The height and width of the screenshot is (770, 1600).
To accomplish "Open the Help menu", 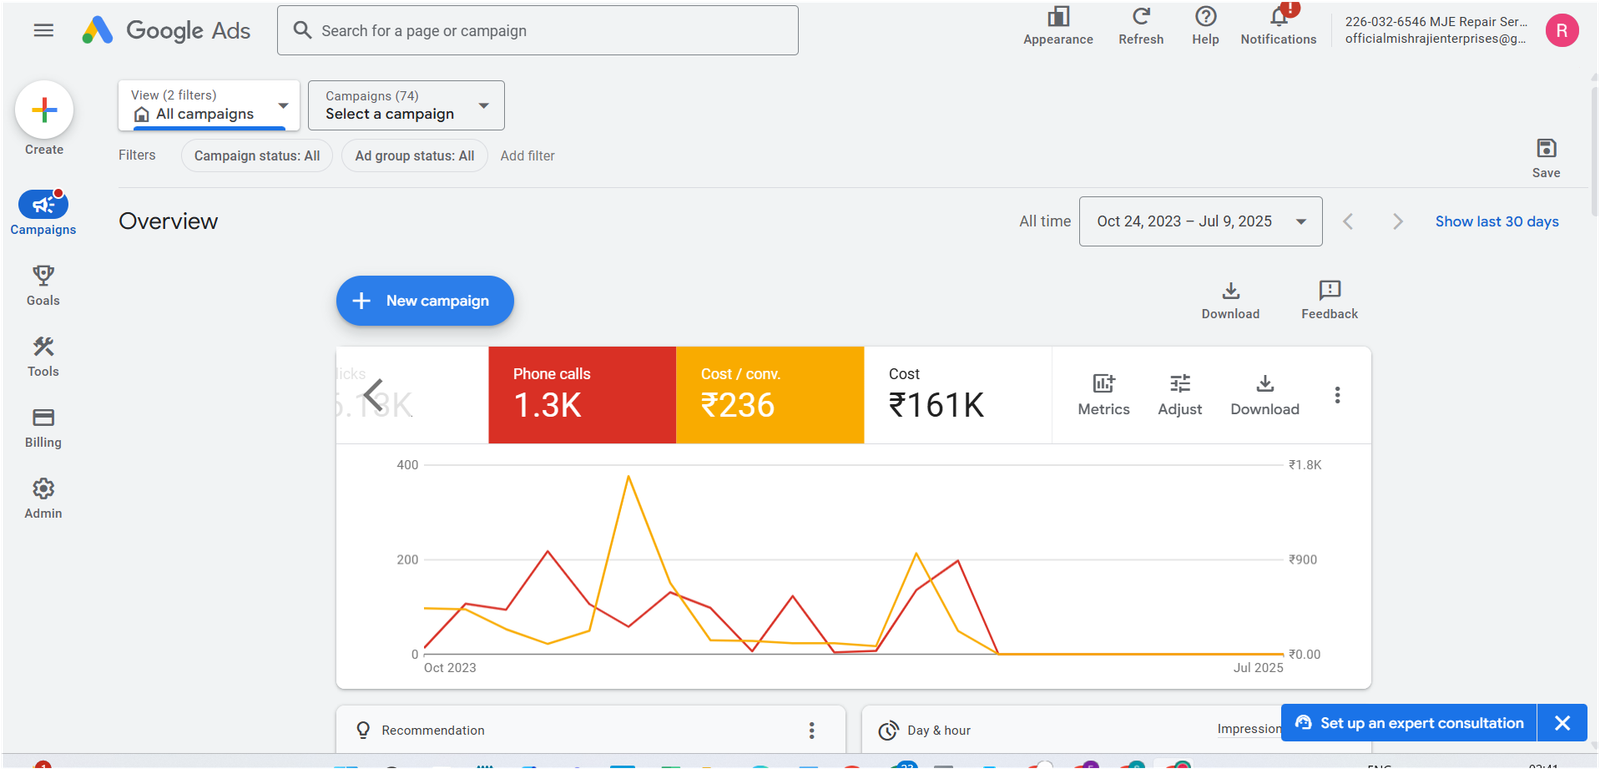I will tap(1206, 26).
